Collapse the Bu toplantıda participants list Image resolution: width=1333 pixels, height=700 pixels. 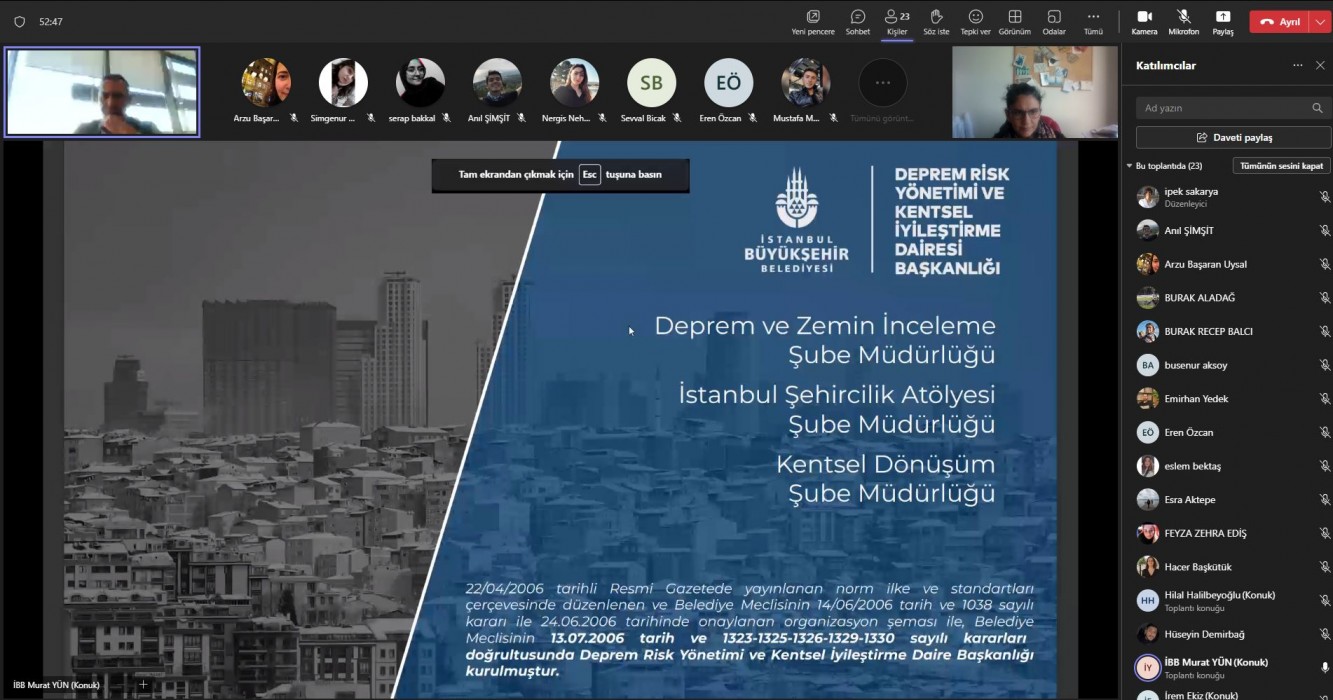(x=1130, y=166)
